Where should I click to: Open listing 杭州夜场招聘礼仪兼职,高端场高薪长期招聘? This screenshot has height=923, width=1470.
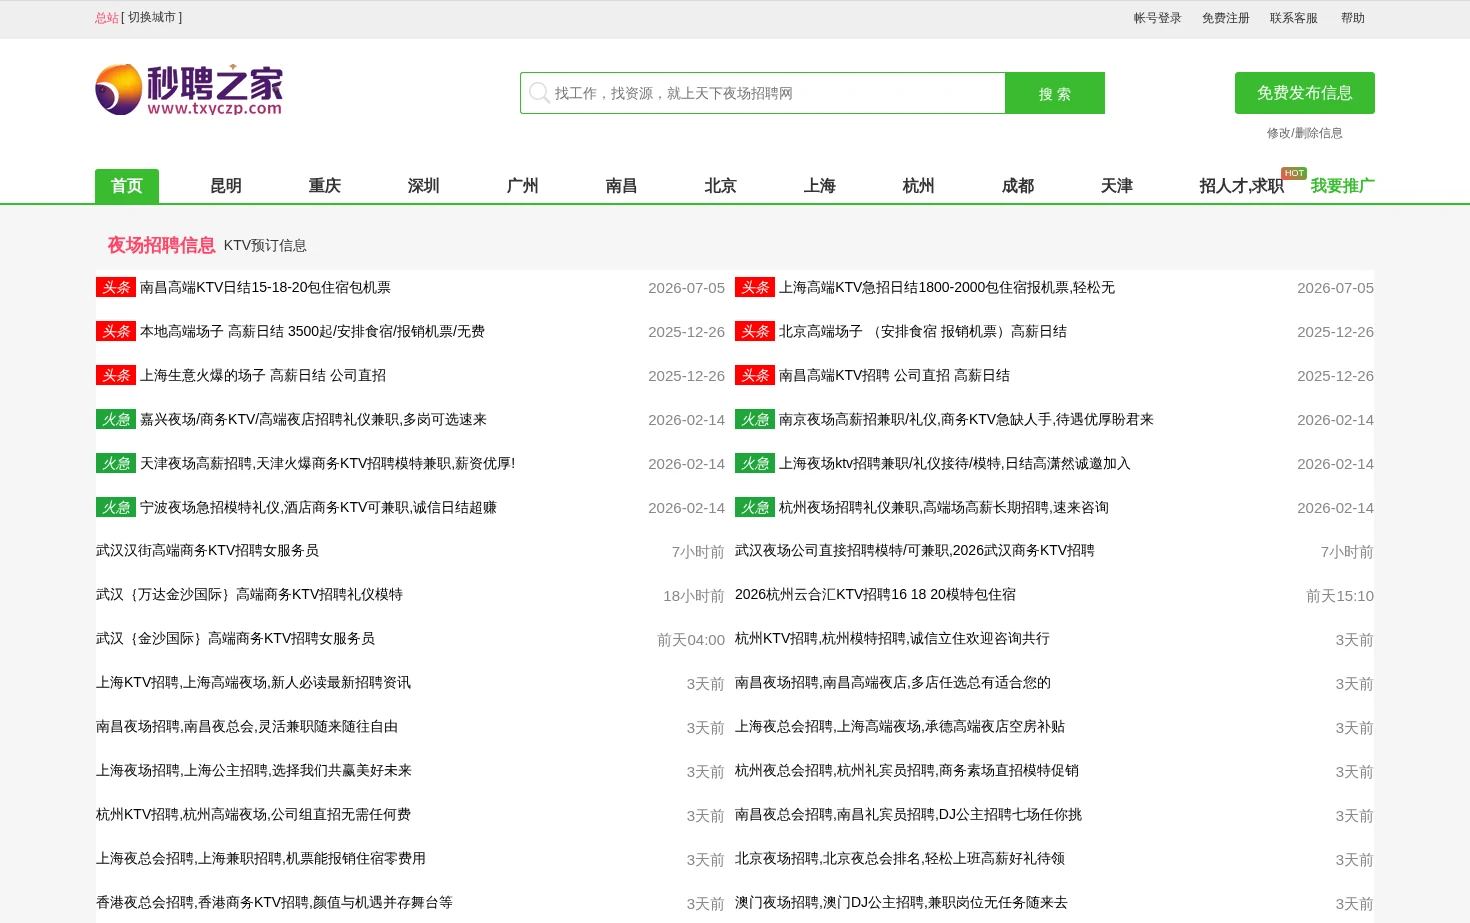[x=944, y=507]
